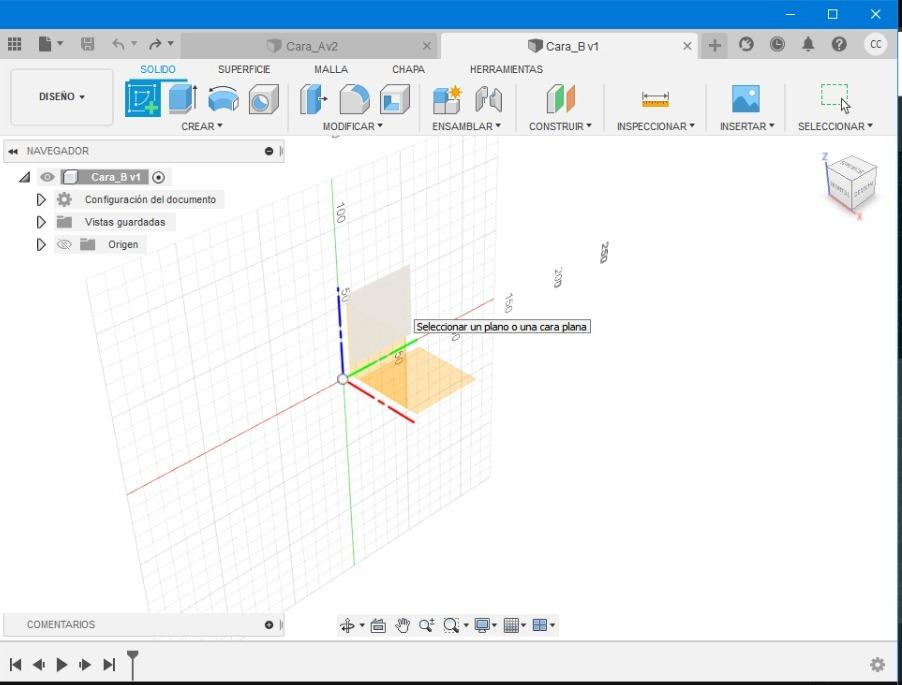This screenshot has height=685, width=902.
Task: Select the Extrude tool
Action: point(184,99)
